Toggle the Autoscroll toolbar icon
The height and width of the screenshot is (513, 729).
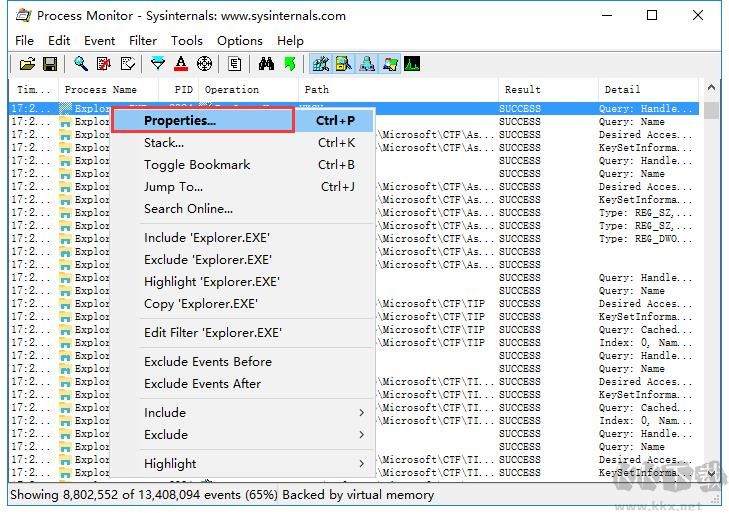104,64
